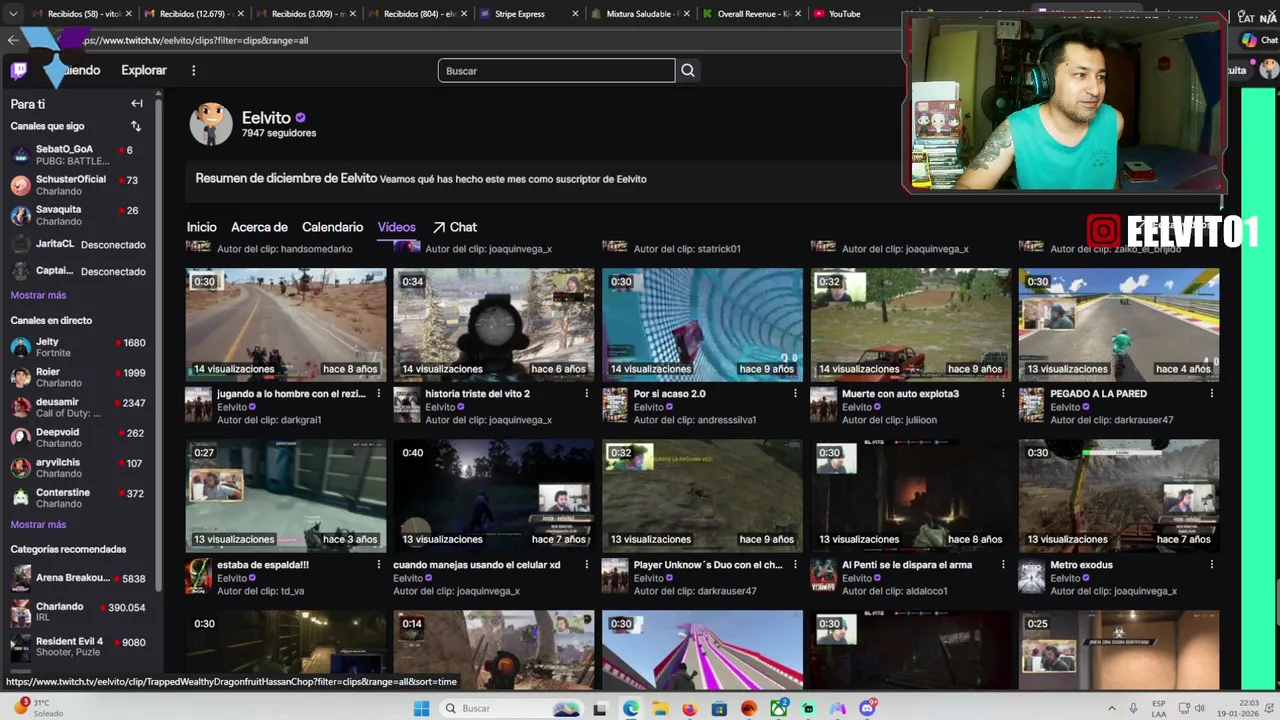The image size is (1280, 720).
Task: Play the 'estaba de espalda!!!' clip thumbnail
Action: click(285, 495)
